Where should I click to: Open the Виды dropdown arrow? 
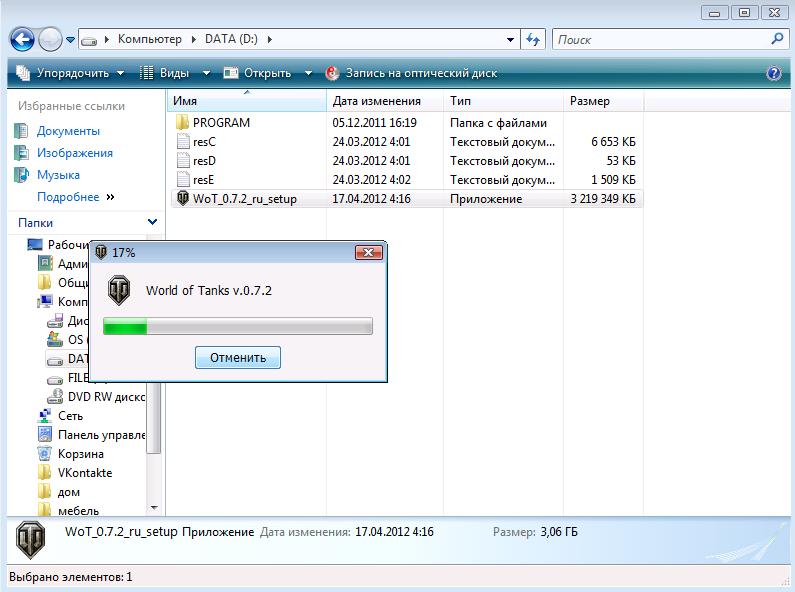(206, 73)
